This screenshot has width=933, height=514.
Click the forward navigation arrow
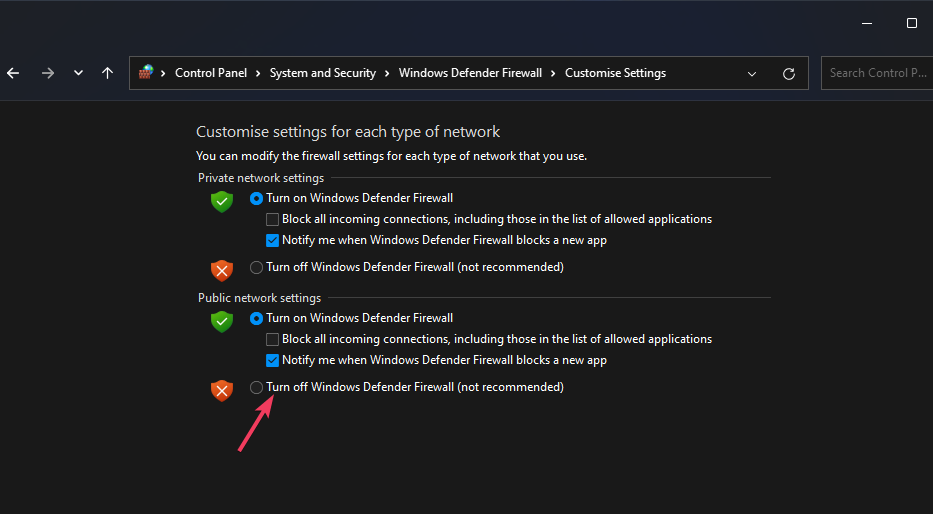click(48, 73)
